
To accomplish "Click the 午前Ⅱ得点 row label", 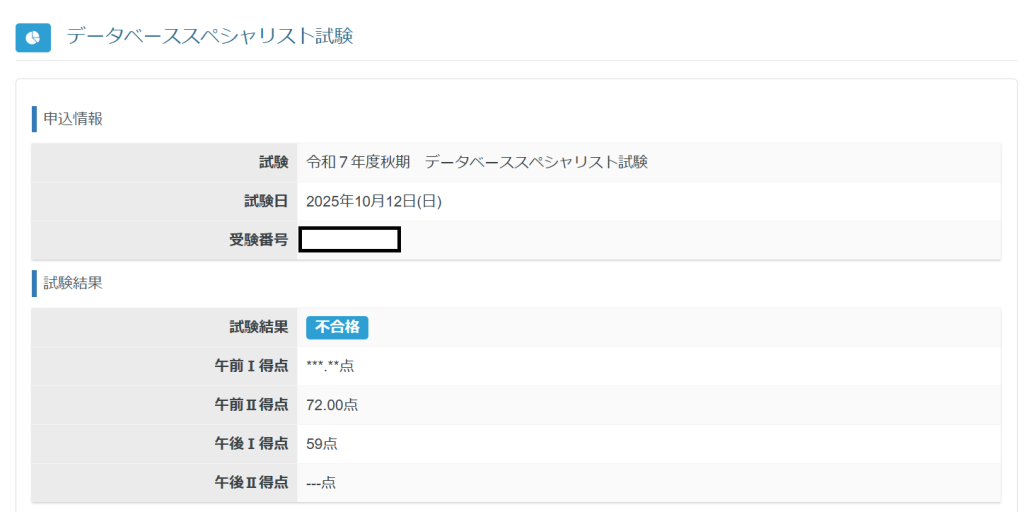I will 252,405.
